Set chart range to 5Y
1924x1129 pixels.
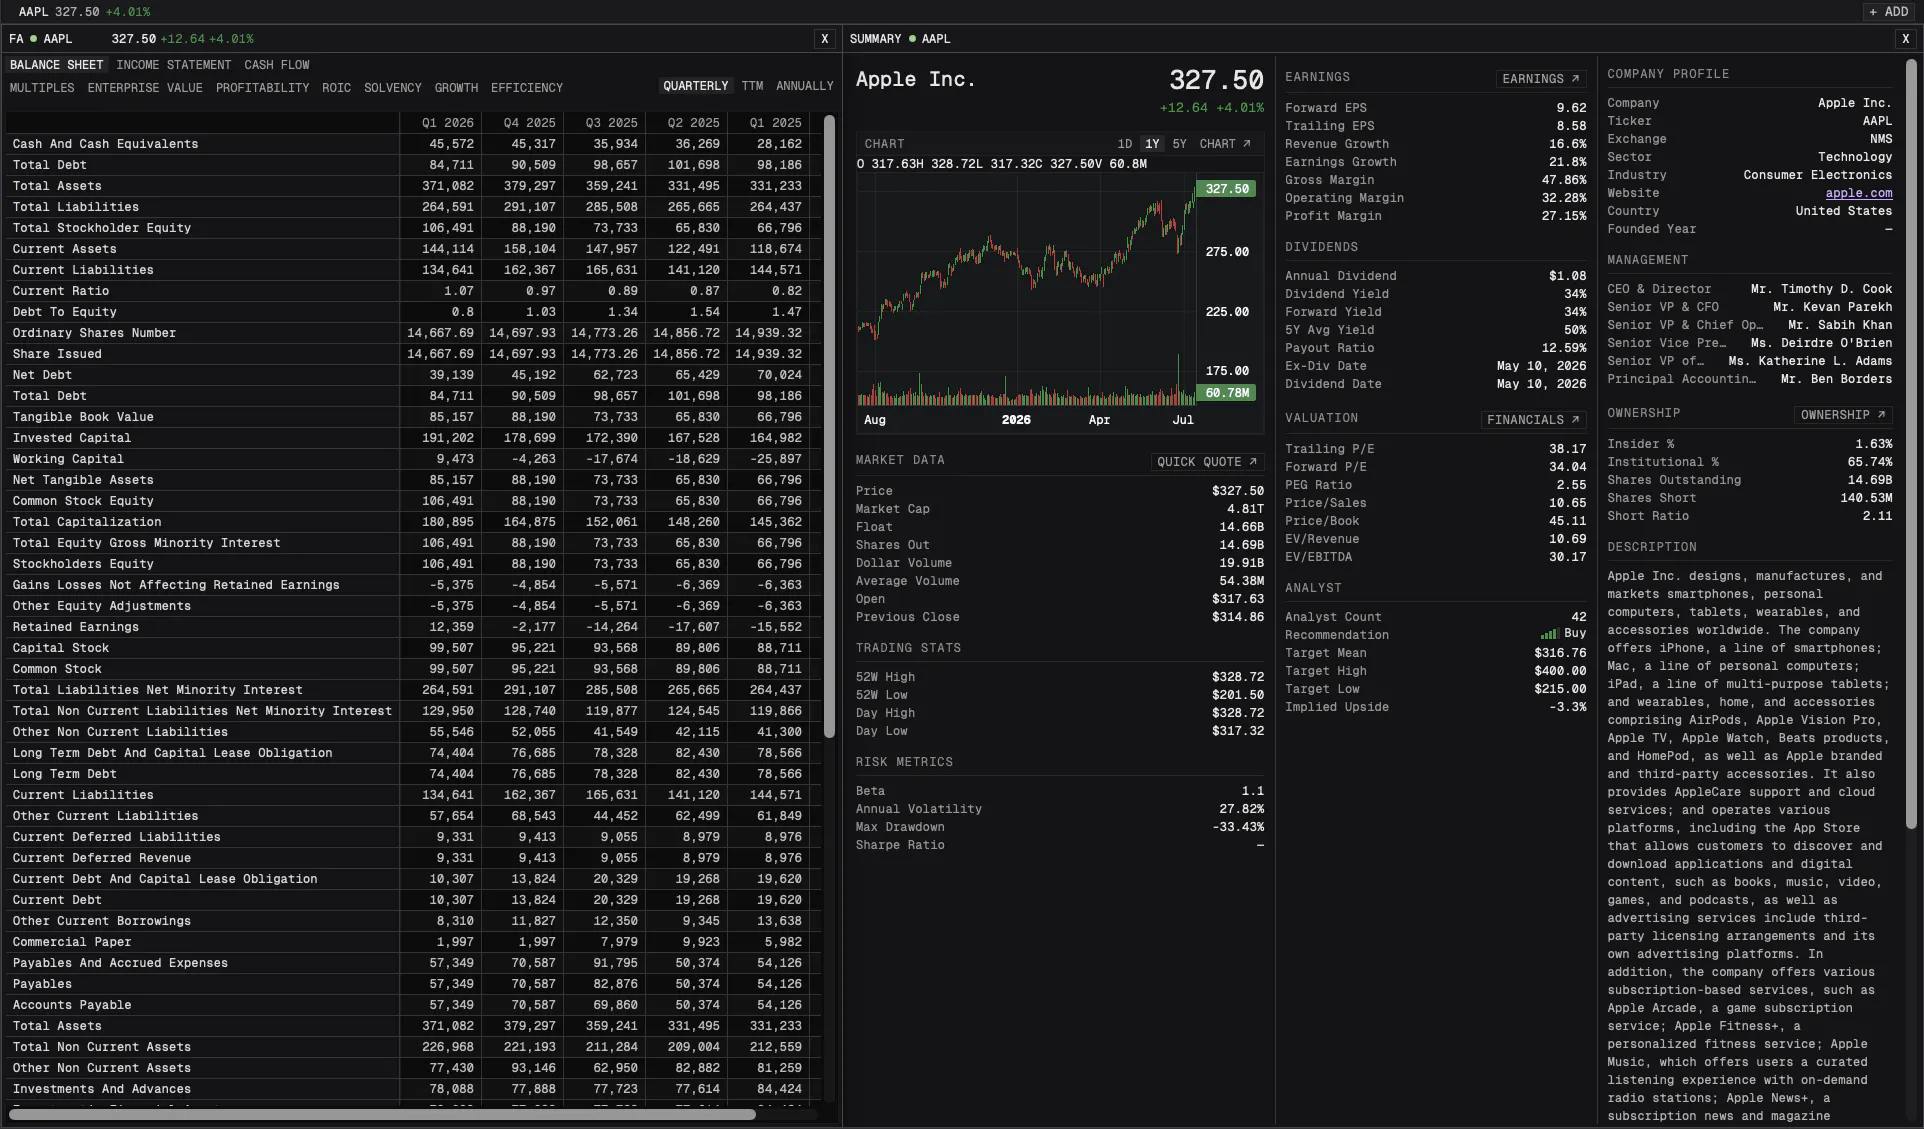tap(1179, 144)
